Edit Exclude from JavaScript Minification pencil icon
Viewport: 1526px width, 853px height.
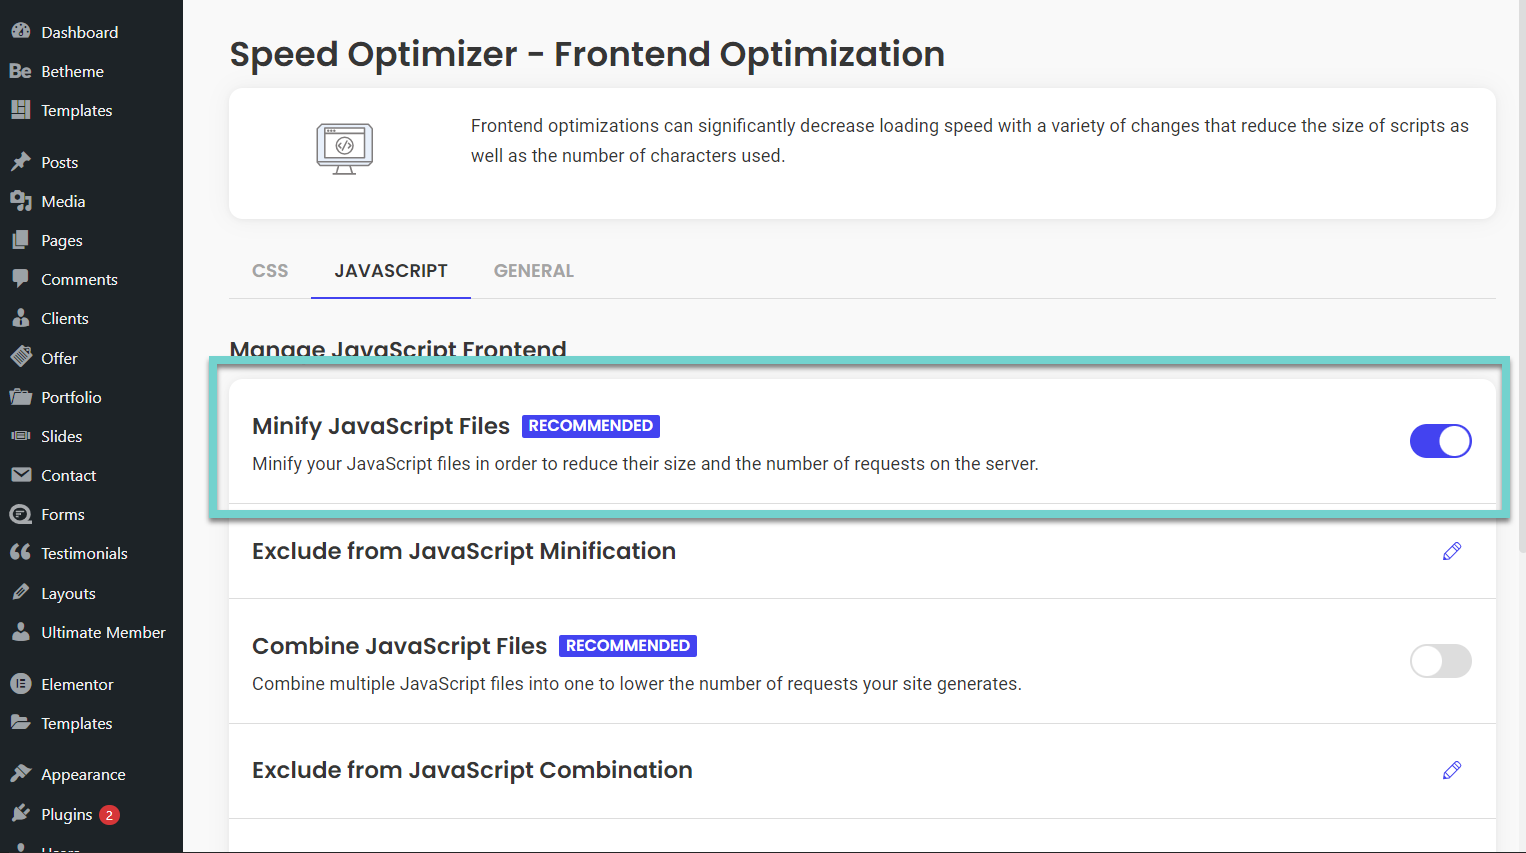point(1452,551)
